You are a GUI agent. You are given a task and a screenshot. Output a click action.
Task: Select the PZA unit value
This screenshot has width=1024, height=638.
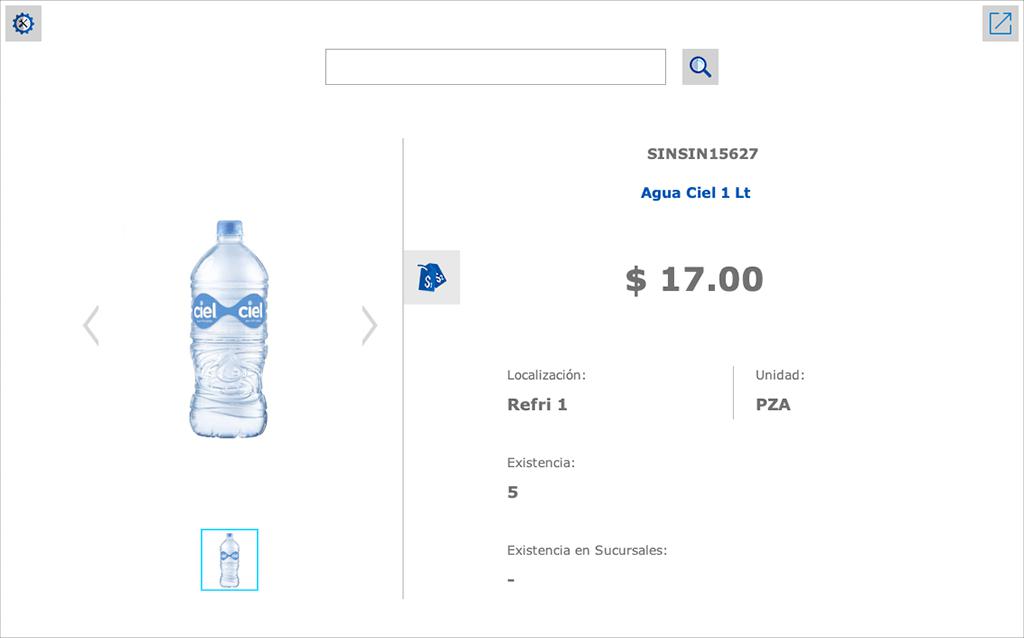pos(773,405)
